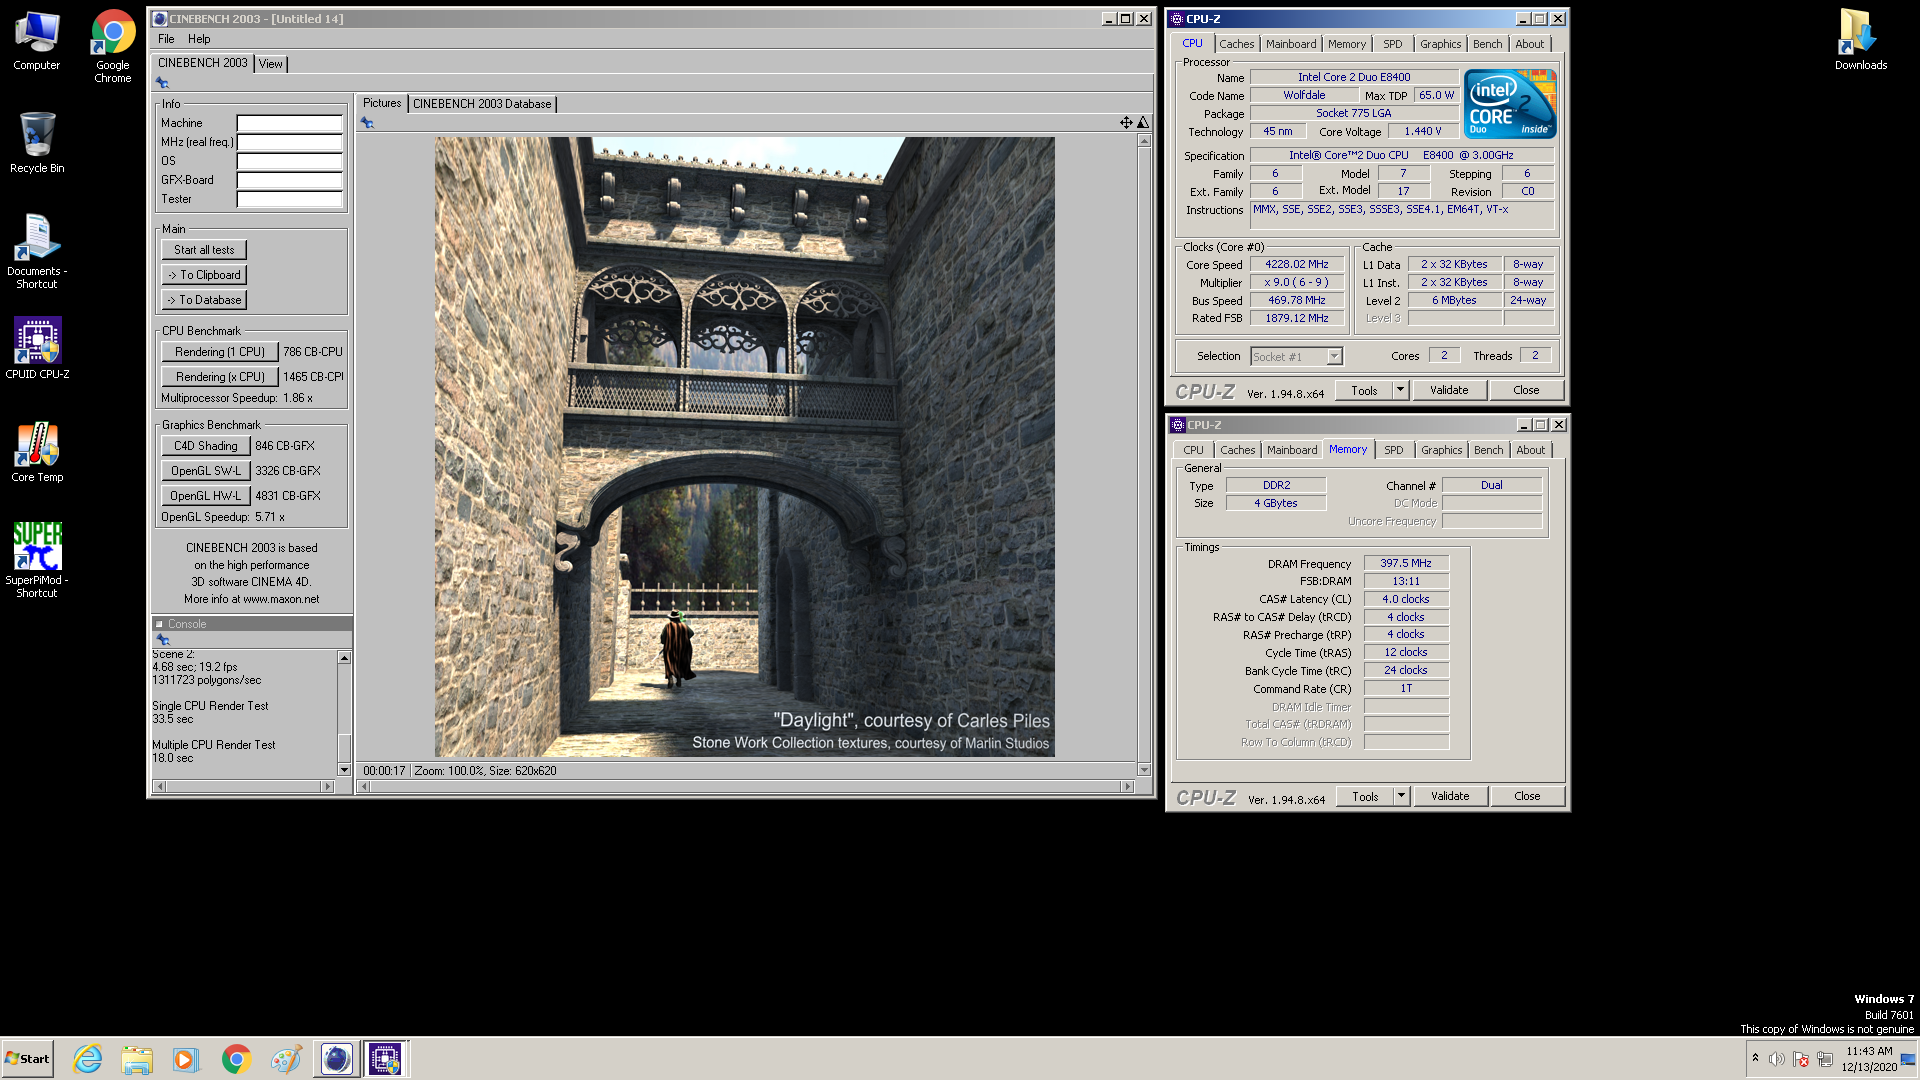Open the Start menu
This screenshot has width=1920, height=1080.
[x=28, y=1059]
